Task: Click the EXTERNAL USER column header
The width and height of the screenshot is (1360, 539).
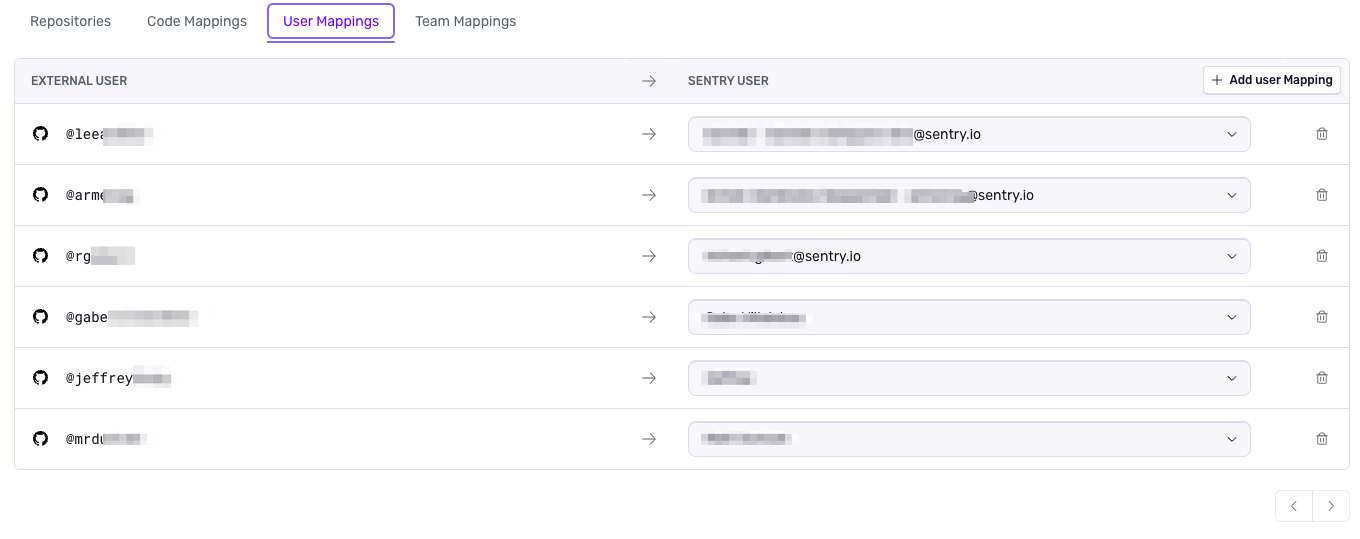Action: [x=79, y=81]
